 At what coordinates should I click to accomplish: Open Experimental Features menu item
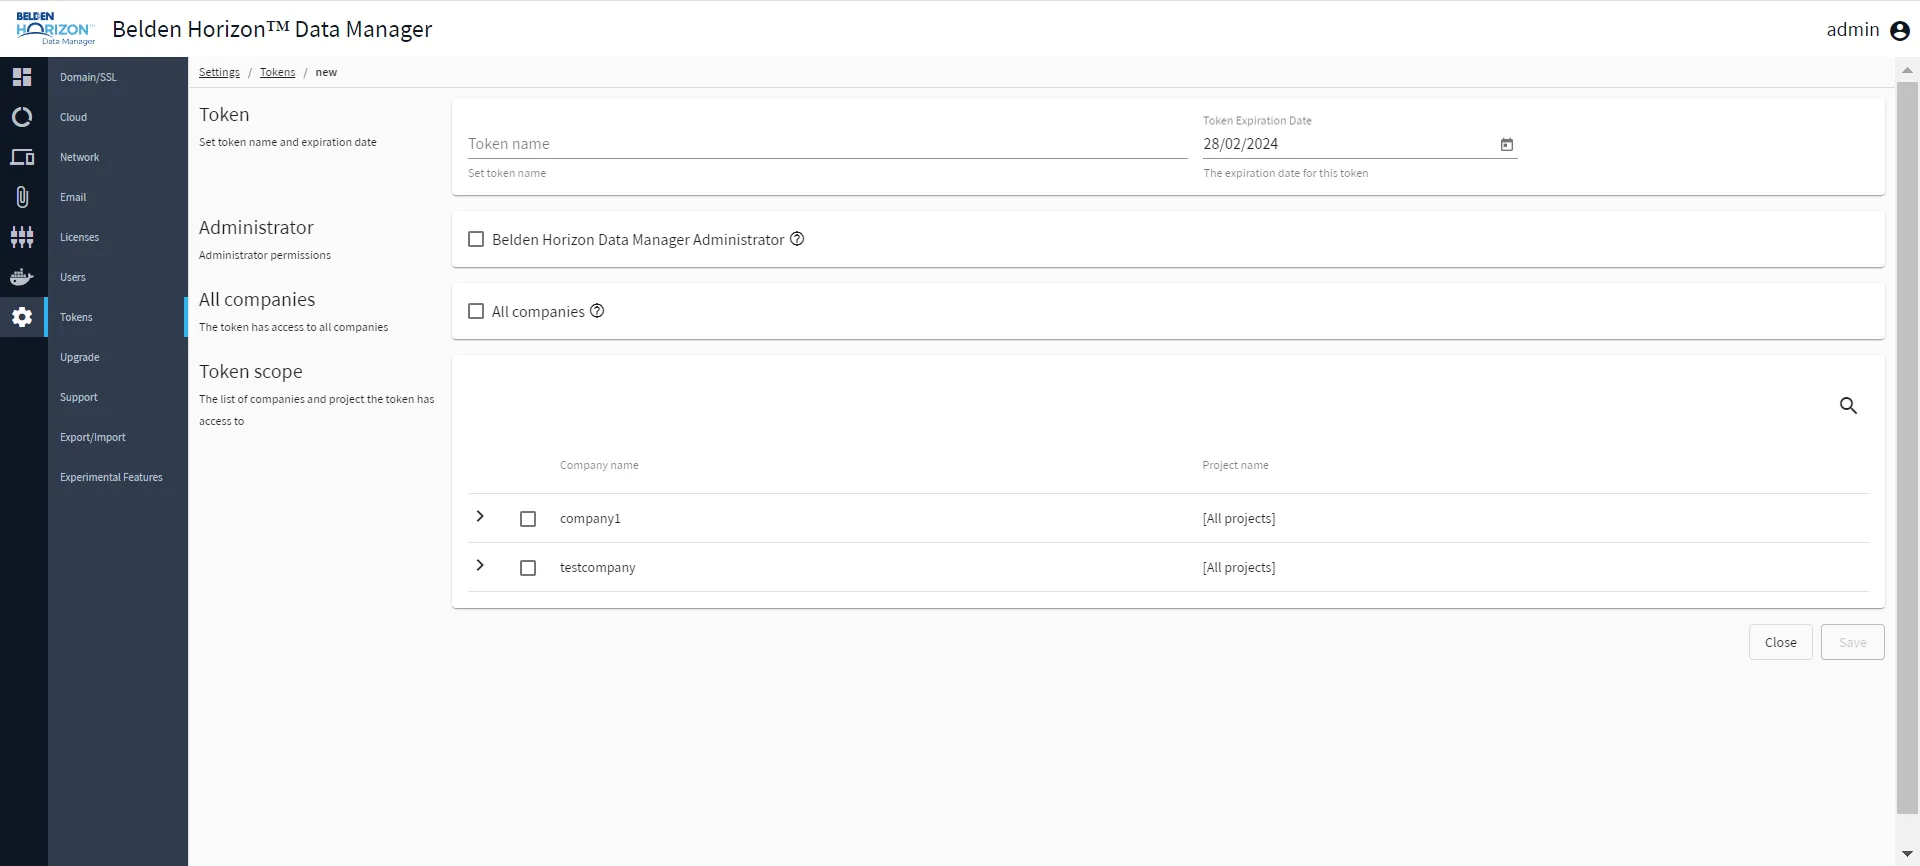coord(117,477)
